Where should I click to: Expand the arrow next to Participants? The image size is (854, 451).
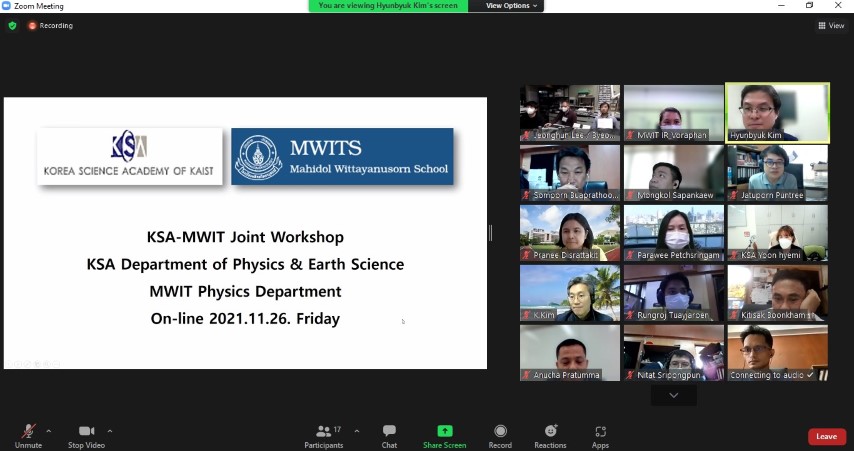(x=357, y=431)
